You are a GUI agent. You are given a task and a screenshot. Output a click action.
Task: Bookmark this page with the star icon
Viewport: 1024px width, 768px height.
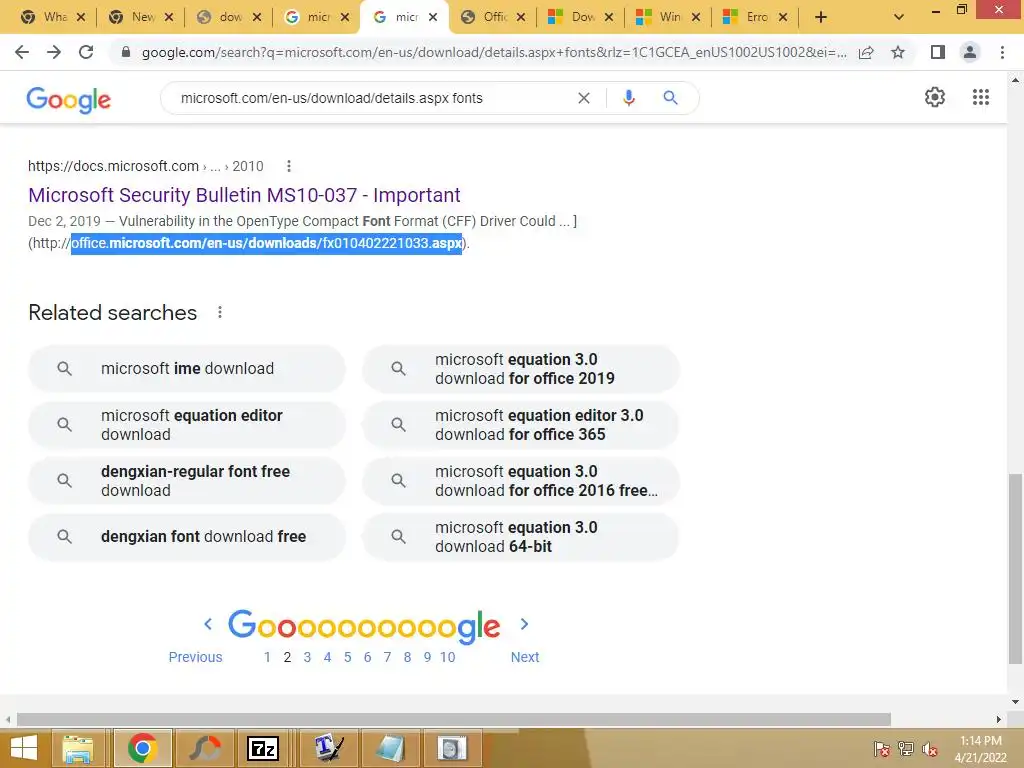pyautogui.click(x=898, y=52)
